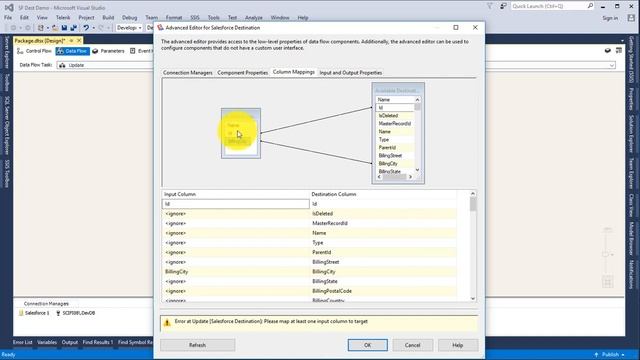640x360 pixels.
Task: Switch to the Connection Managers tab
Action: (x=188, y=73)
